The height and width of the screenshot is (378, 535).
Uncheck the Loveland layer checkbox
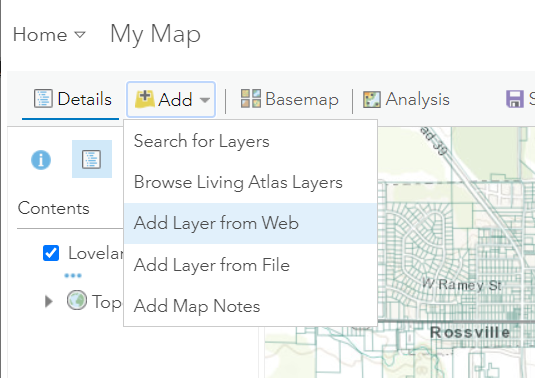51,253
